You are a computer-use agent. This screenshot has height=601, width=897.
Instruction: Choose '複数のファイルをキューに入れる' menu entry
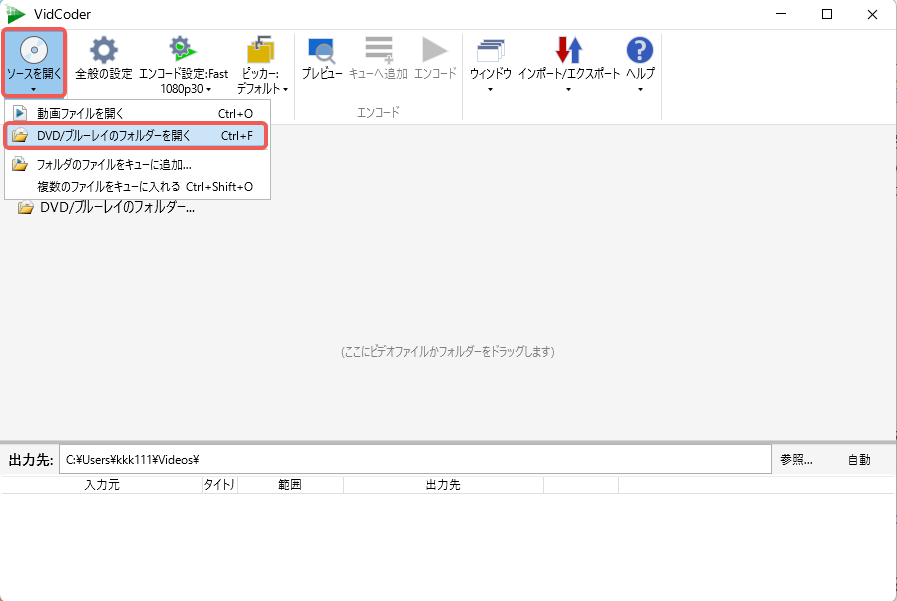pos(108,186)
